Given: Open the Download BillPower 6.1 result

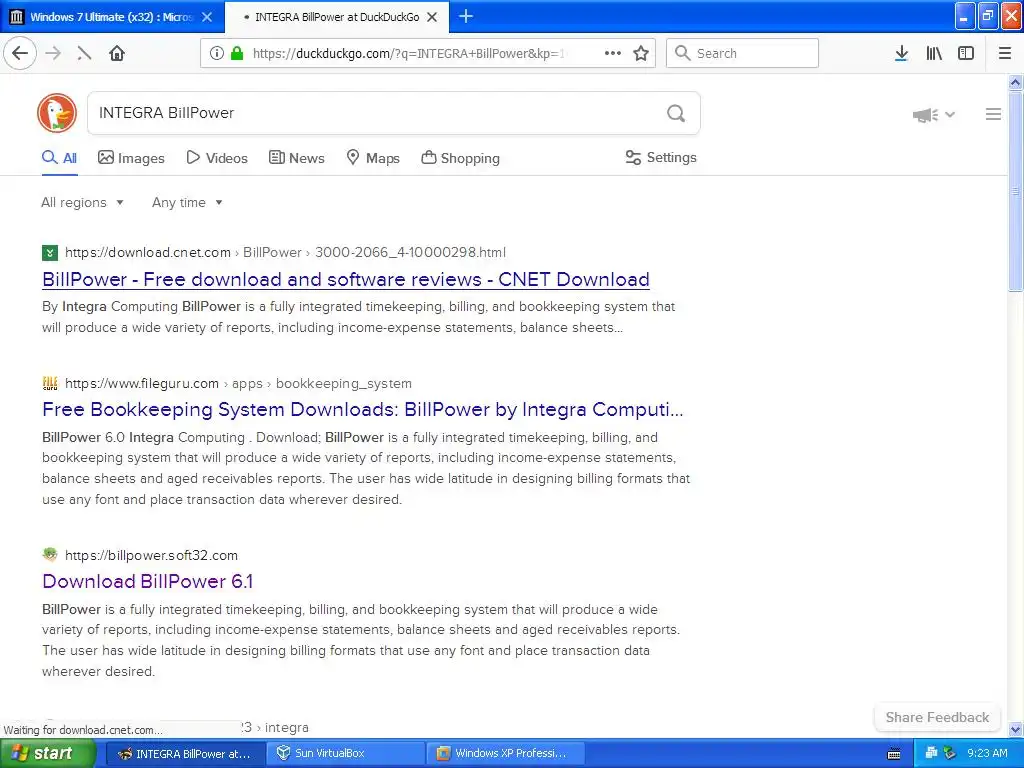Looking at the screenshot, I should coord(148,581).
